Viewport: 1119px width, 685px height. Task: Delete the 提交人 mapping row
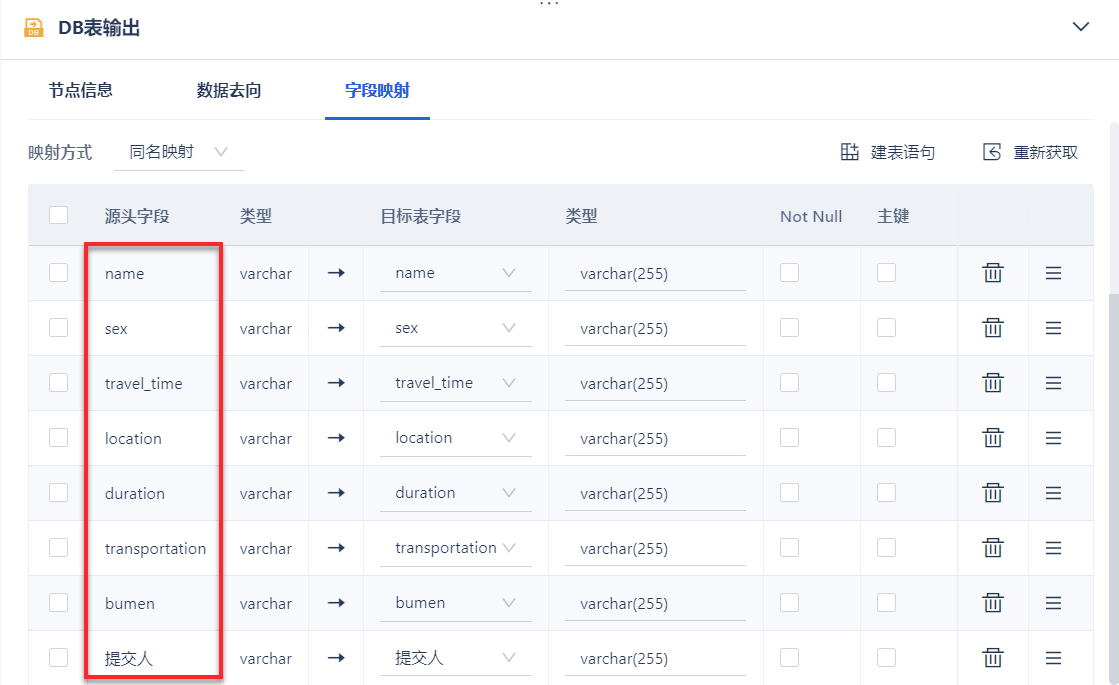(993, 657)
